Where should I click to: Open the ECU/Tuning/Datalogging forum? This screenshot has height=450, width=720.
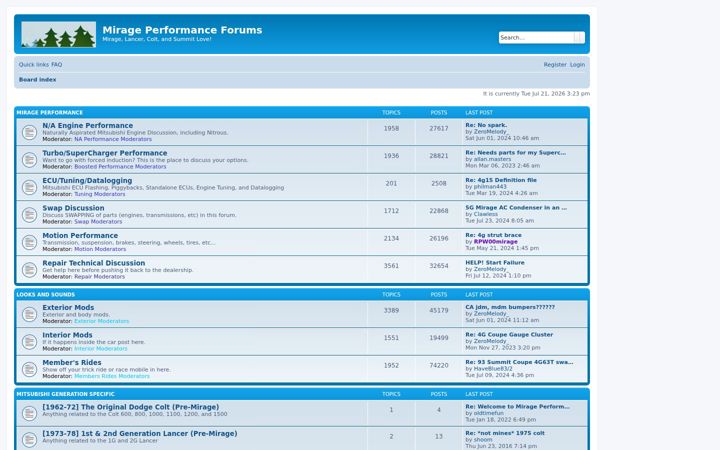tap(87, 180)
